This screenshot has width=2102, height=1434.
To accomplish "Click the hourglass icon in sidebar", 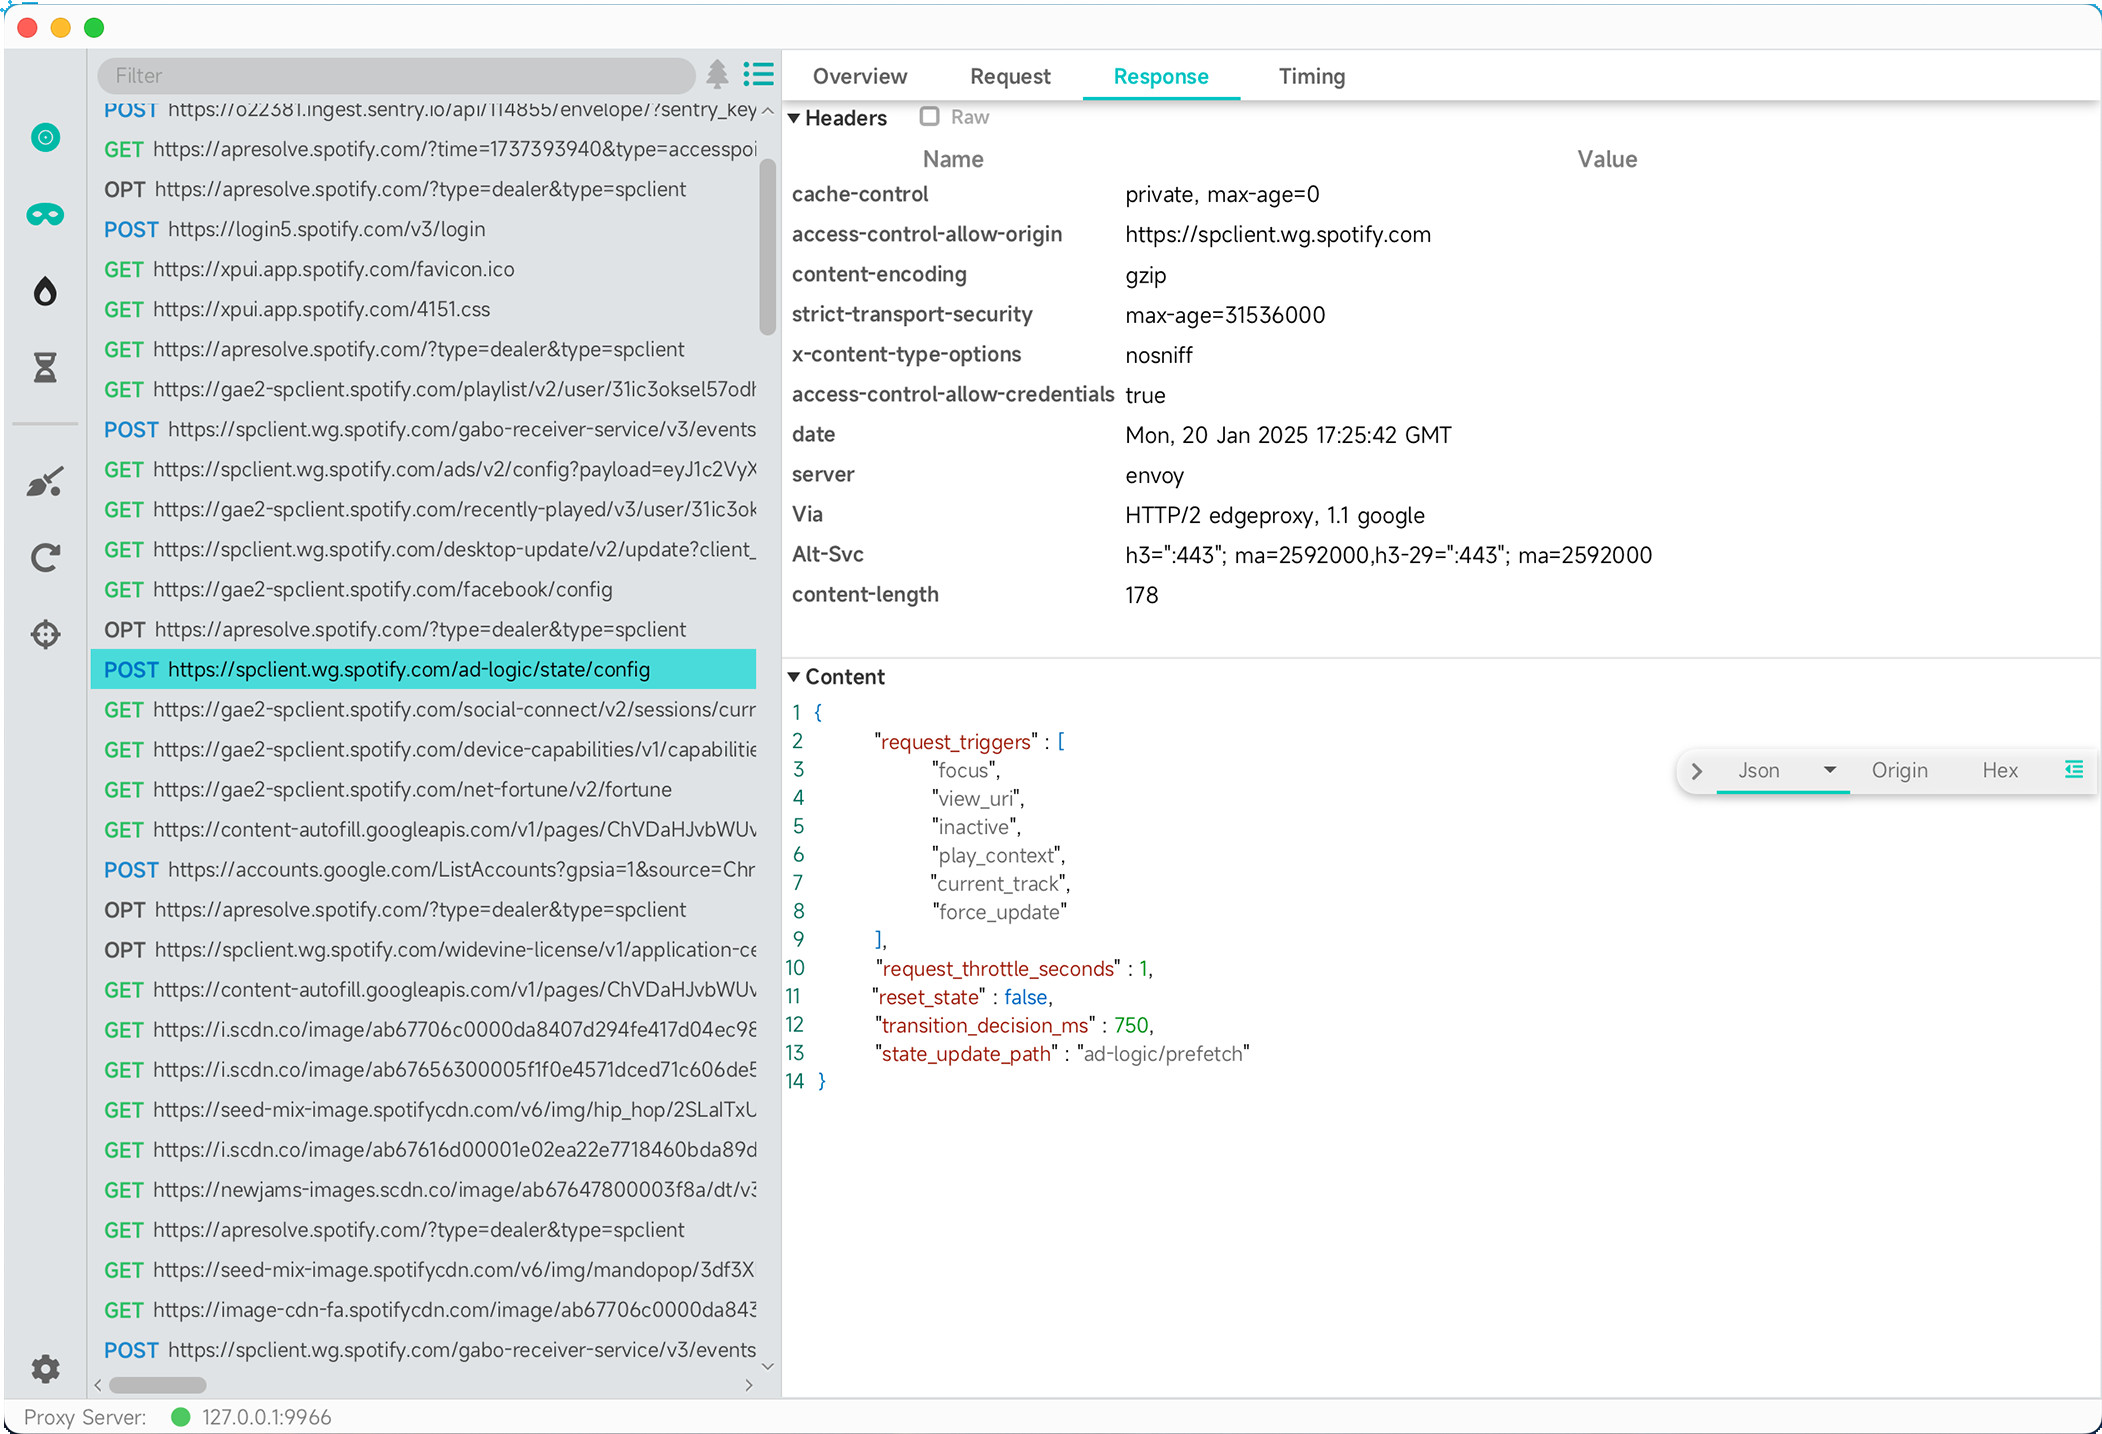I will point(45,368).
